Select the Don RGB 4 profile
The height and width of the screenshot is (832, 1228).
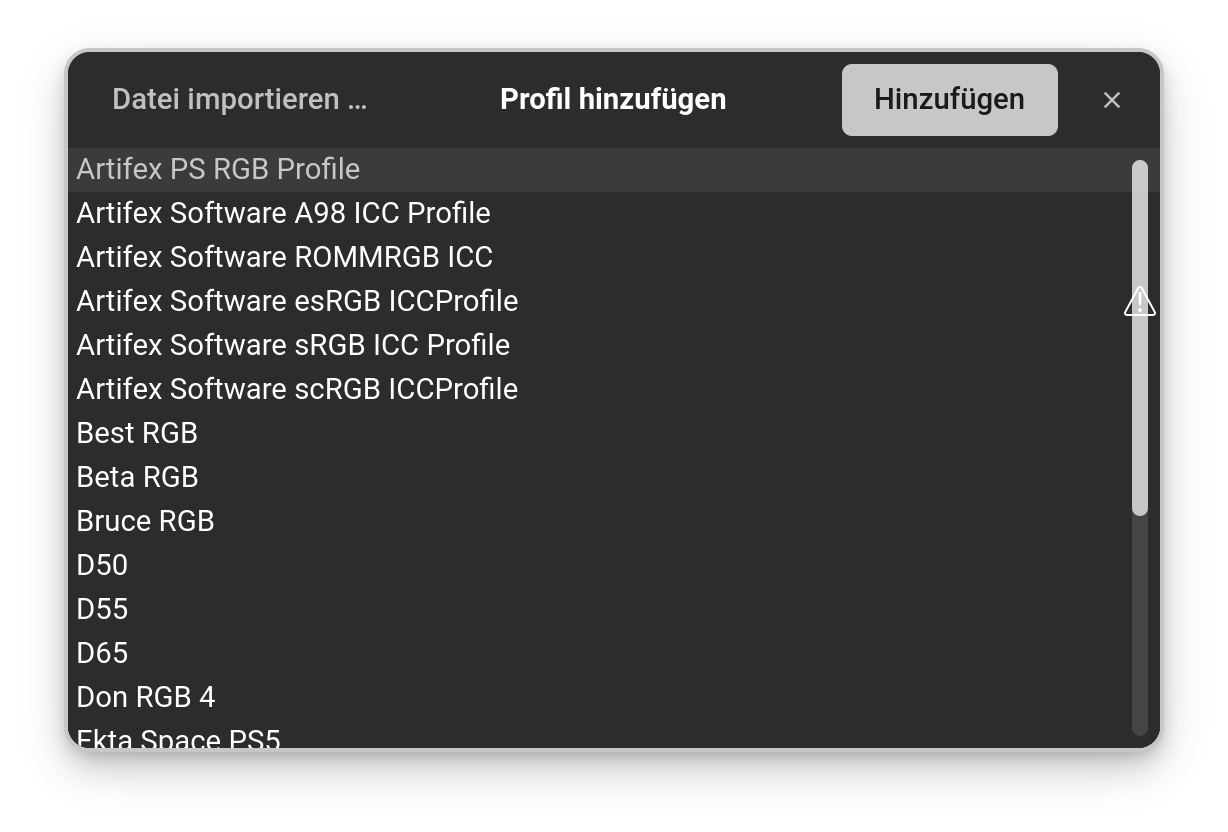pos(146,697)
